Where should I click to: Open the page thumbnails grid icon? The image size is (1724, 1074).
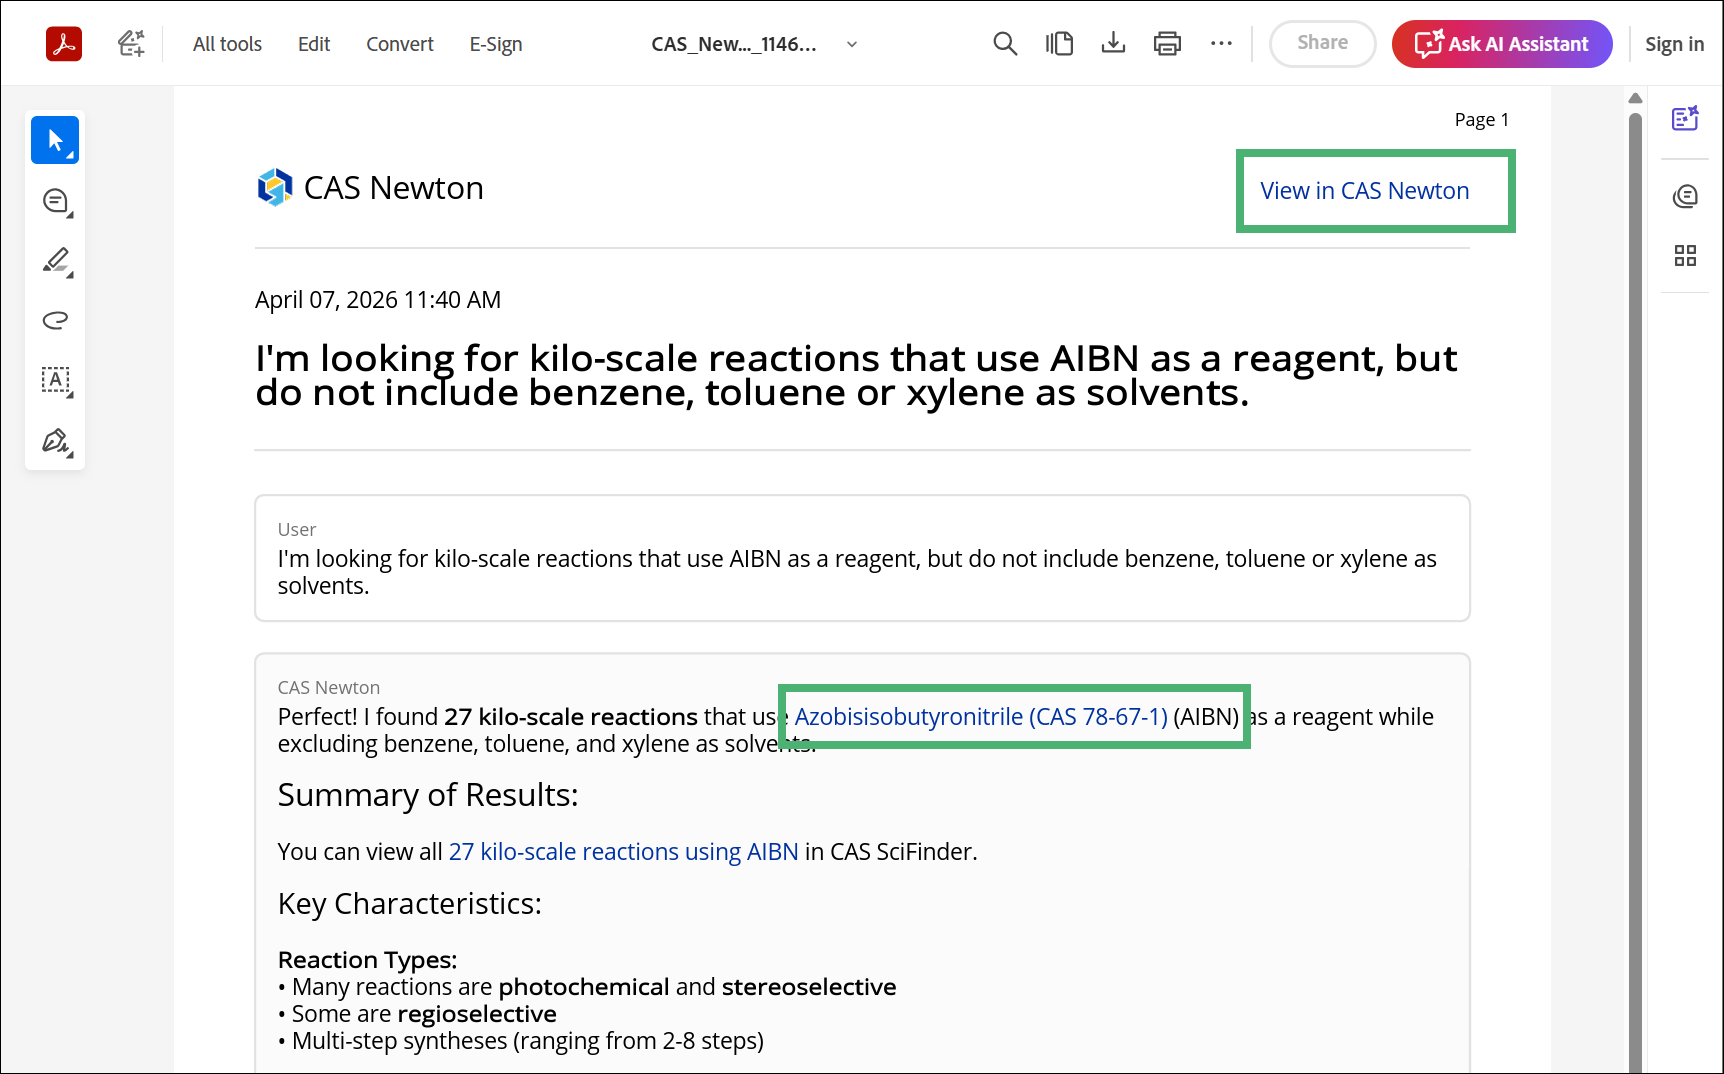click(x=1685, y=255)
